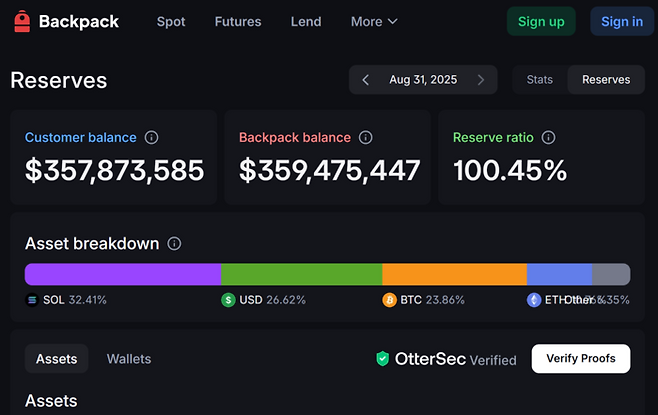Click the orange BTC bar segment
Image resolution: width=658 pixels, height=415 pixels.
click(454, 274)
